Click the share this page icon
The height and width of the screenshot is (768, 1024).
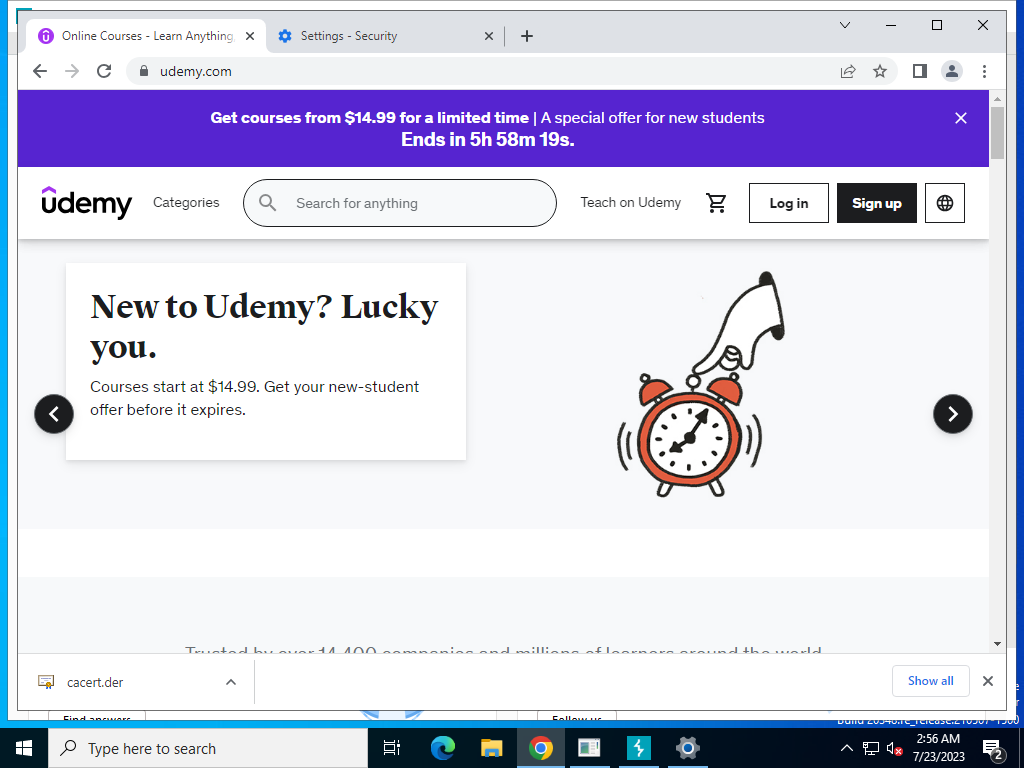pos(848,71)
